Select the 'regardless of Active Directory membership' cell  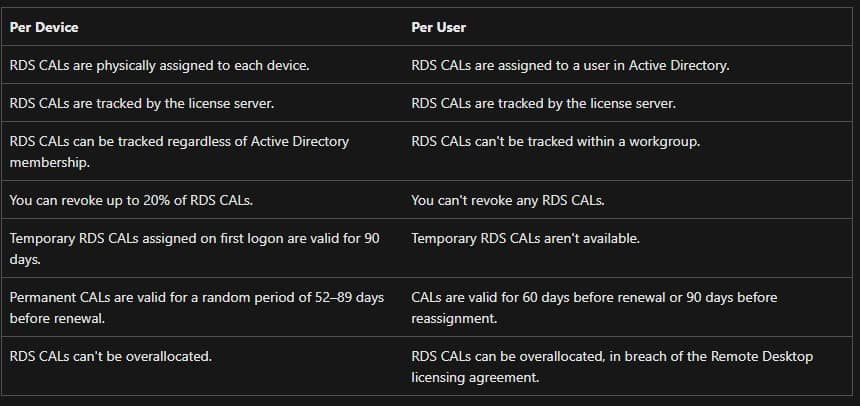click(179, 151)
